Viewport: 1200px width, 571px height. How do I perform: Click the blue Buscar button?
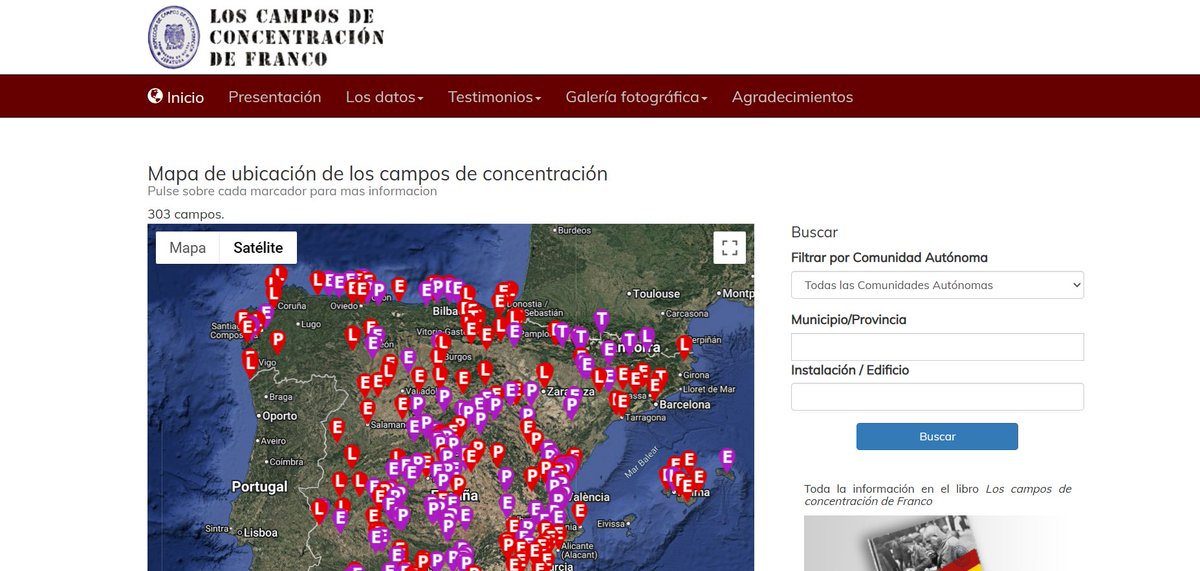click(x=937, y=437)
